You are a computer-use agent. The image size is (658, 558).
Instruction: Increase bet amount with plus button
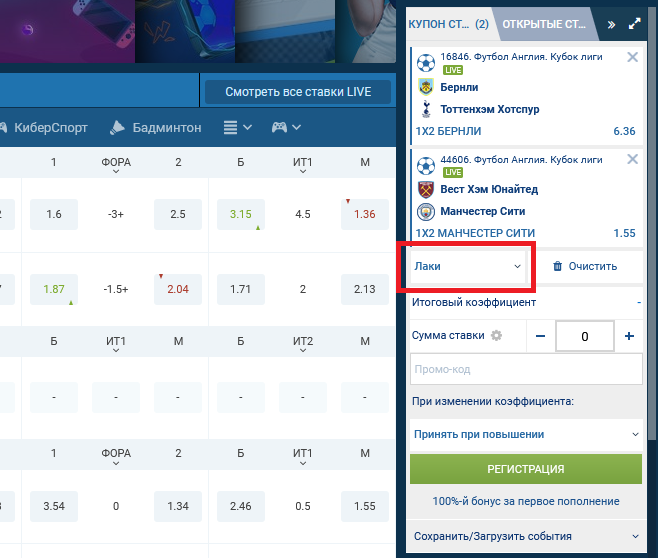point(629,336)
